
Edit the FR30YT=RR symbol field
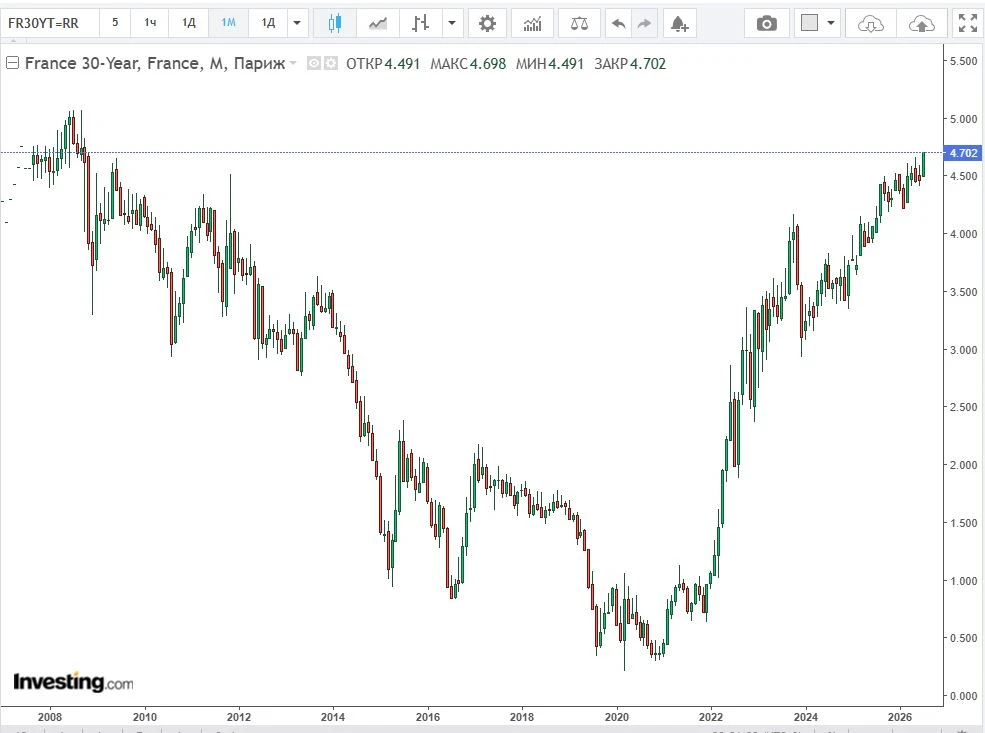(49, 23)
